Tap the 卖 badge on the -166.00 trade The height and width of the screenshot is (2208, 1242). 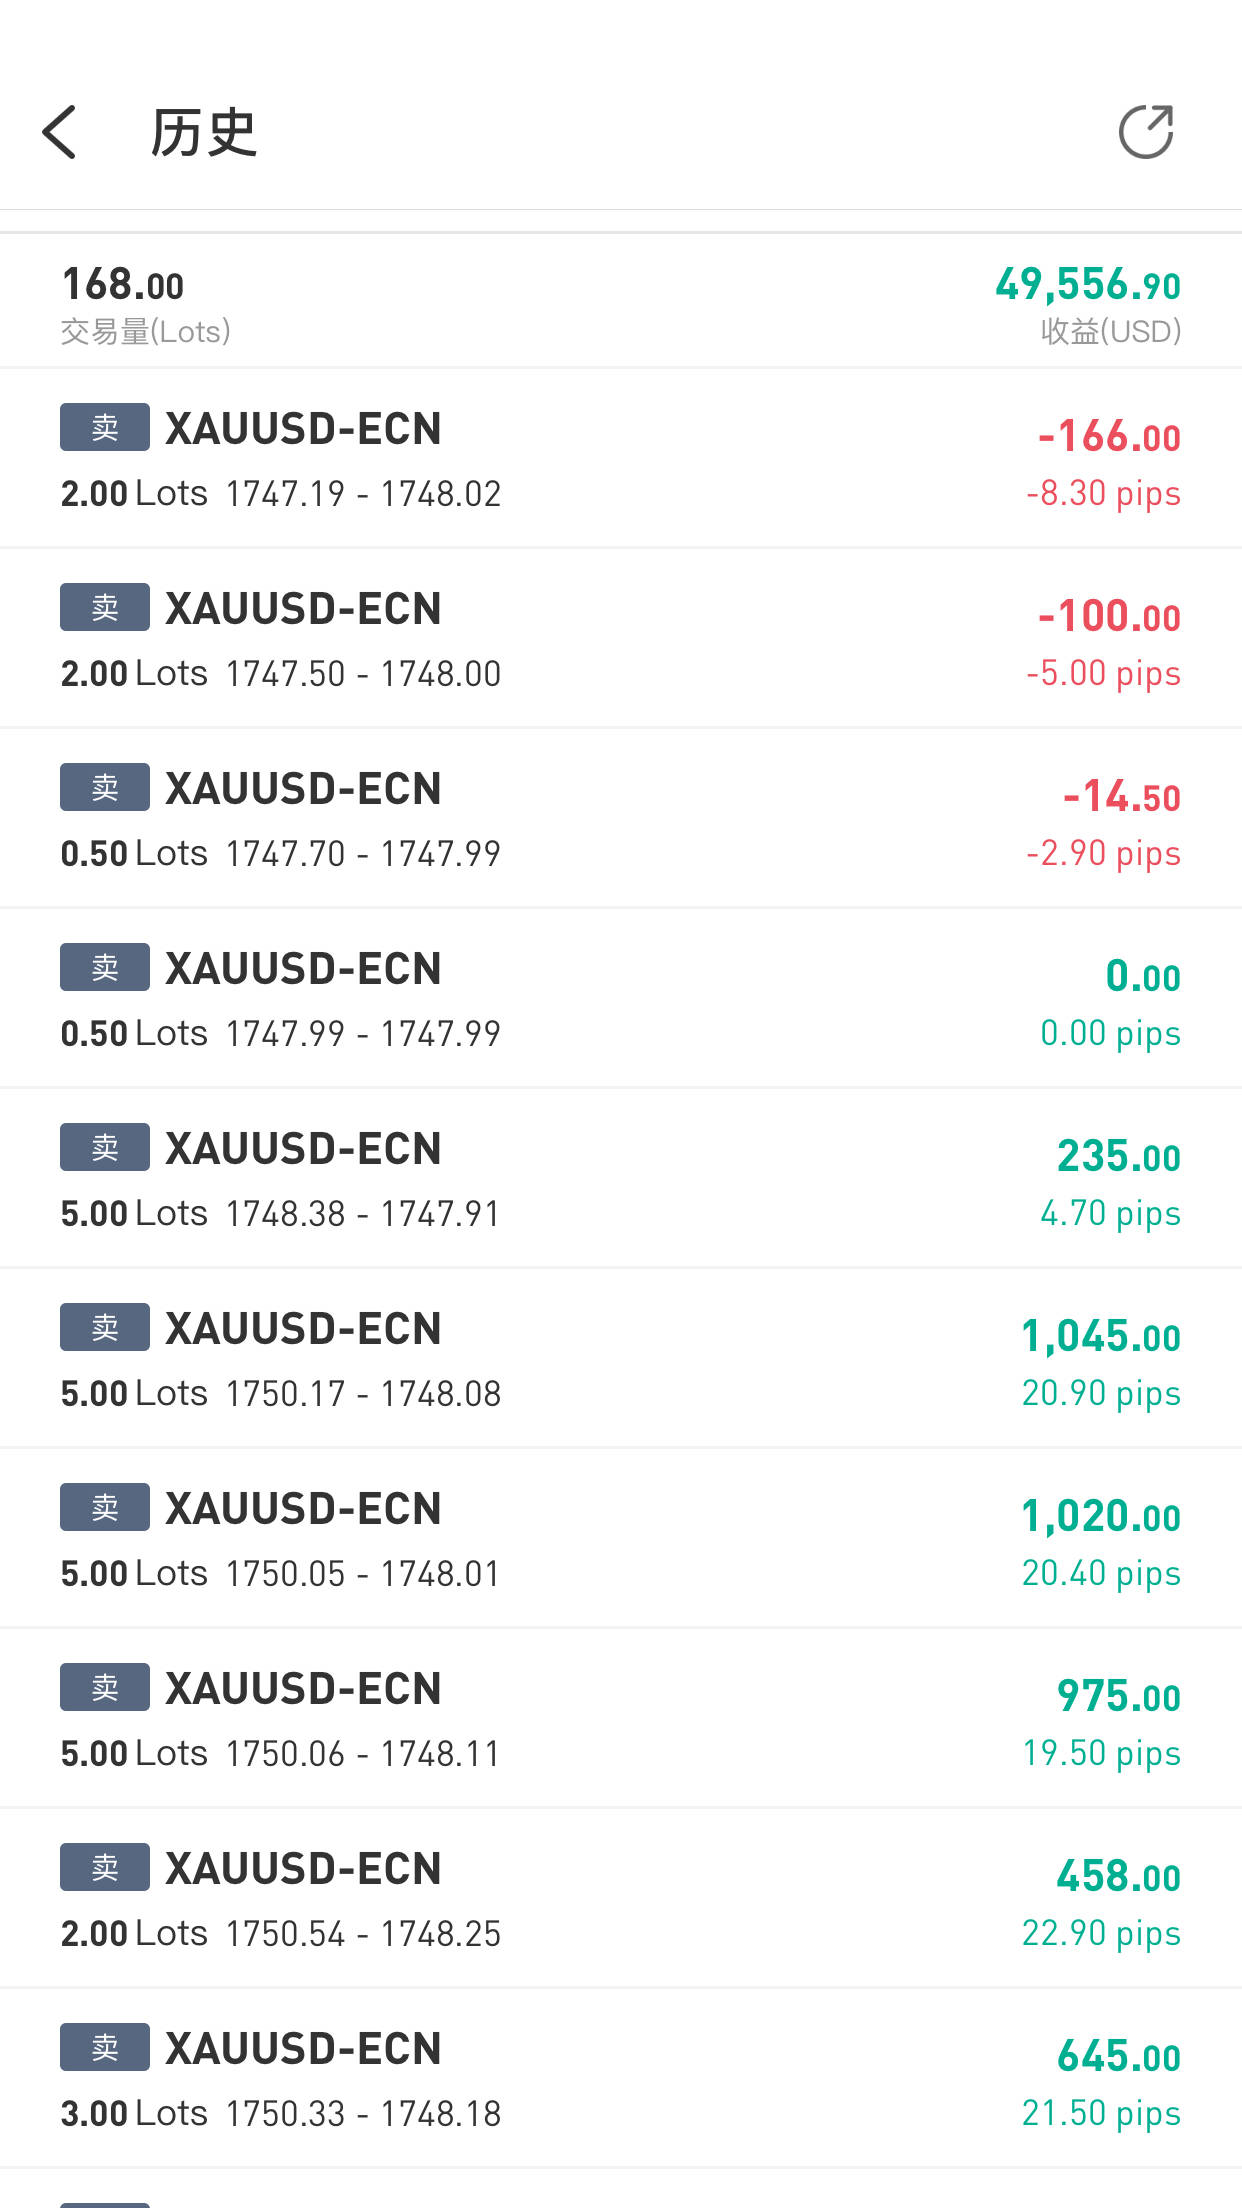point(105,428)
